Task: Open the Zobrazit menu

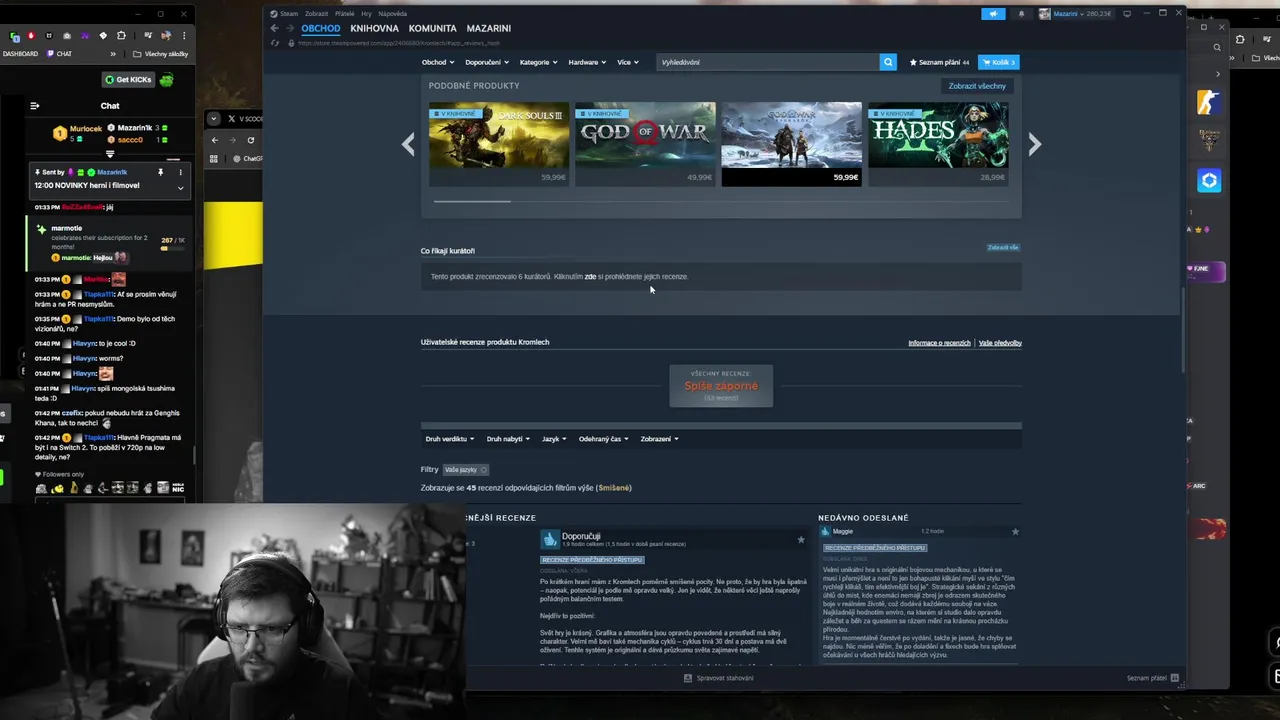Action: (316, 14)
